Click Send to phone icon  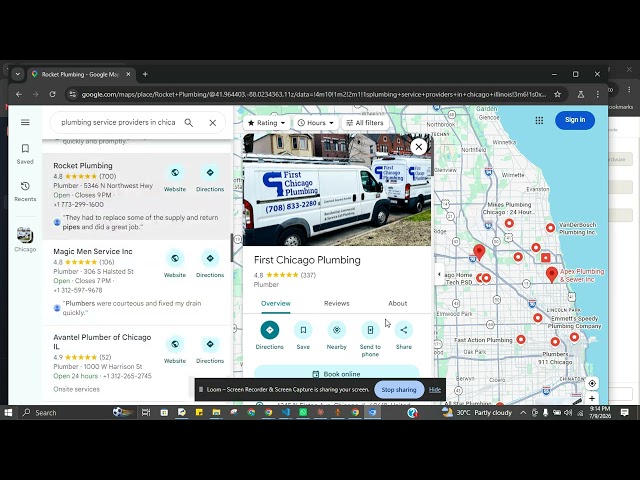(x=370, y=330)
